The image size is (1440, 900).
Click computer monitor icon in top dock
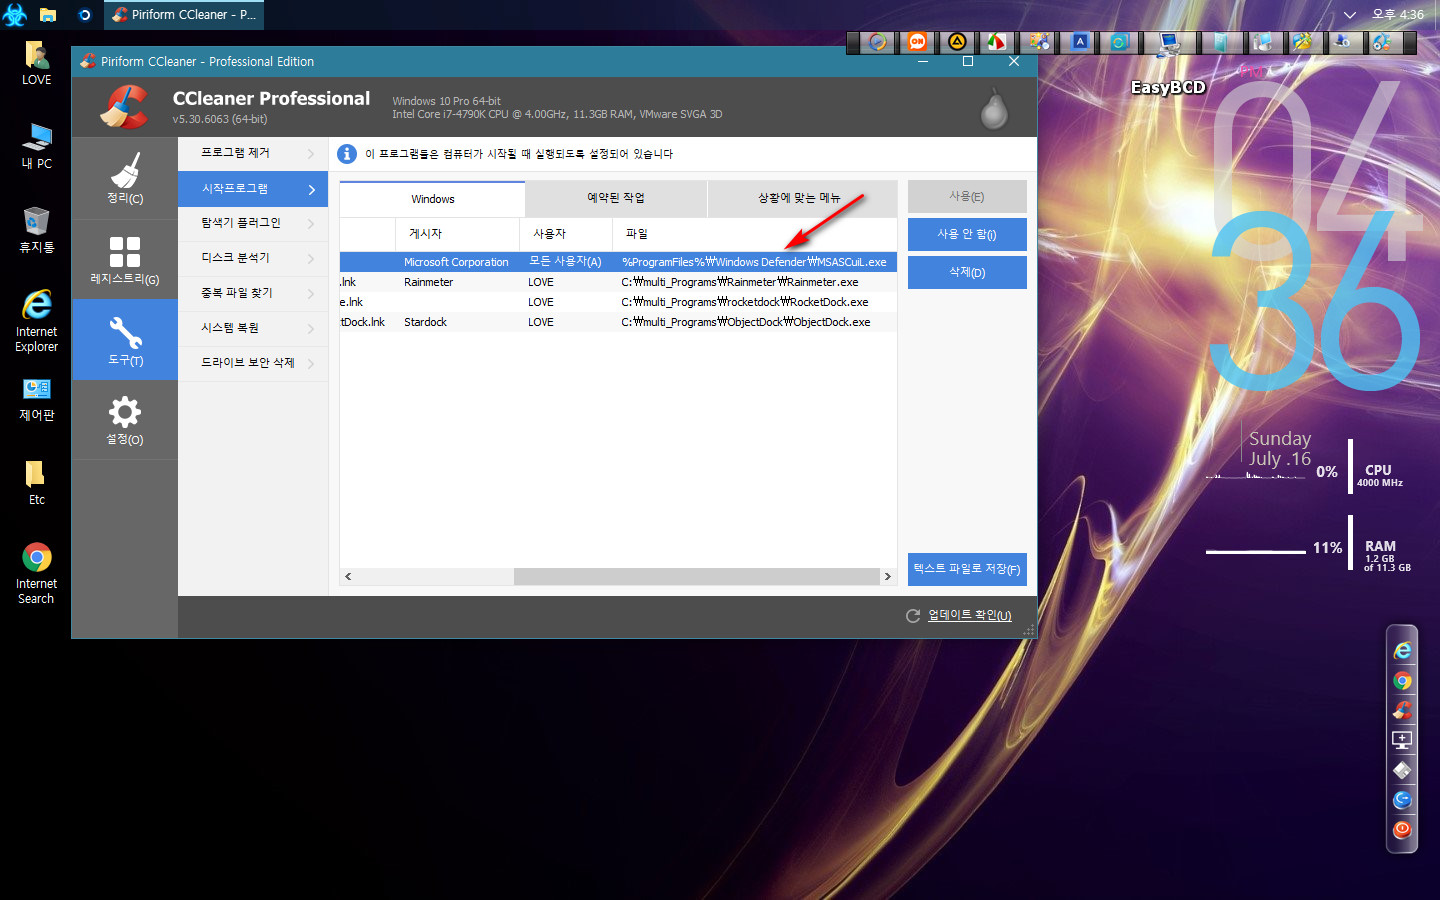pos(1168,42)
